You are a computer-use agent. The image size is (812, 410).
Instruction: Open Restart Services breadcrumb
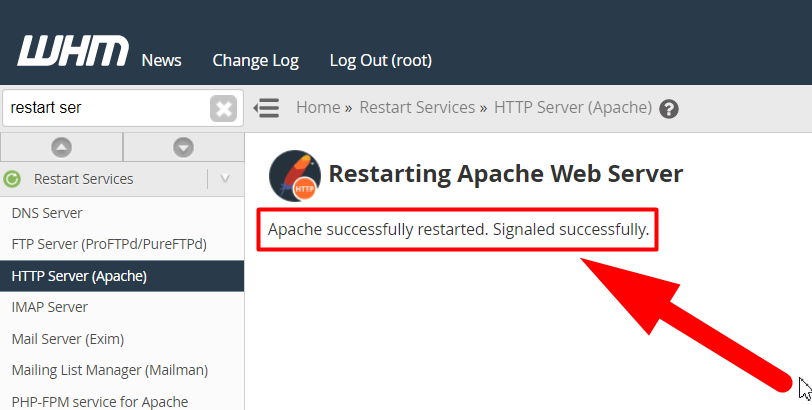tap(417, 108)
